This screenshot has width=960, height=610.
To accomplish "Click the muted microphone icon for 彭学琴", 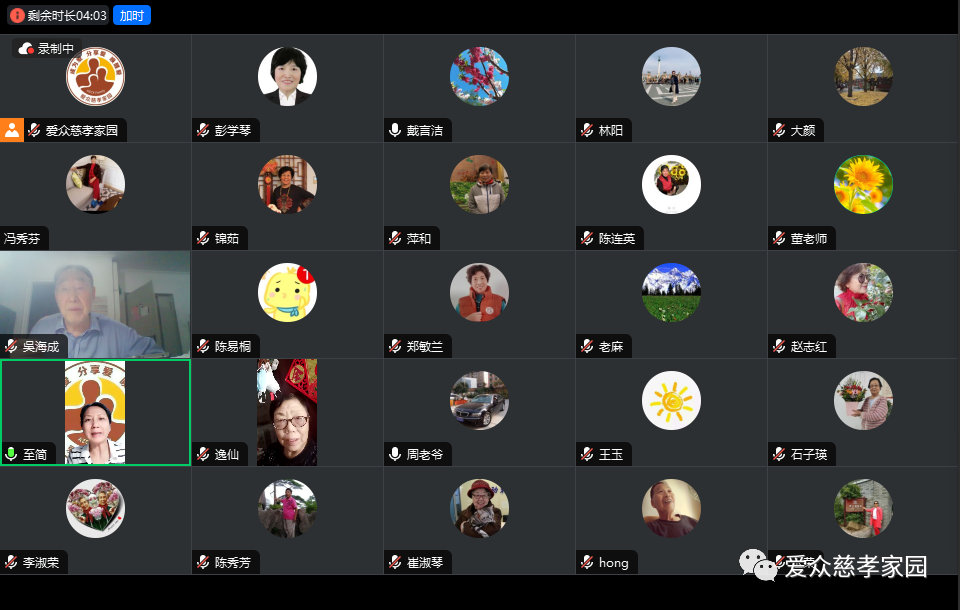I will coord(203,130).
